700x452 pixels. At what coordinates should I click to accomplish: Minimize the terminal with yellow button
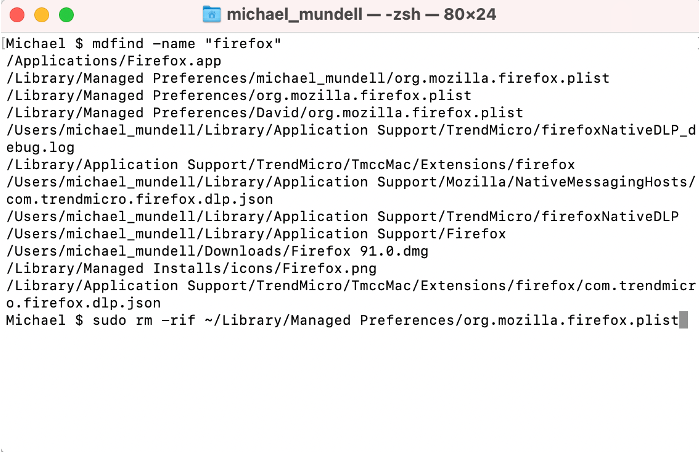pyautogui.click(x=42, y=15)
